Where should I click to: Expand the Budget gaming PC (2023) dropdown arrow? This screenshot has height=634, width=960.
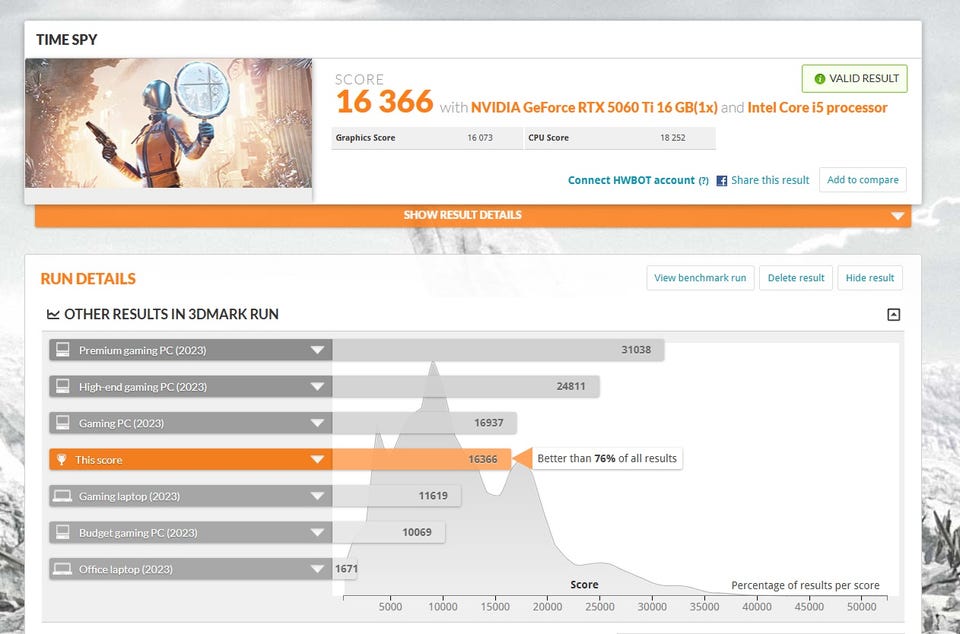[317, 532]
